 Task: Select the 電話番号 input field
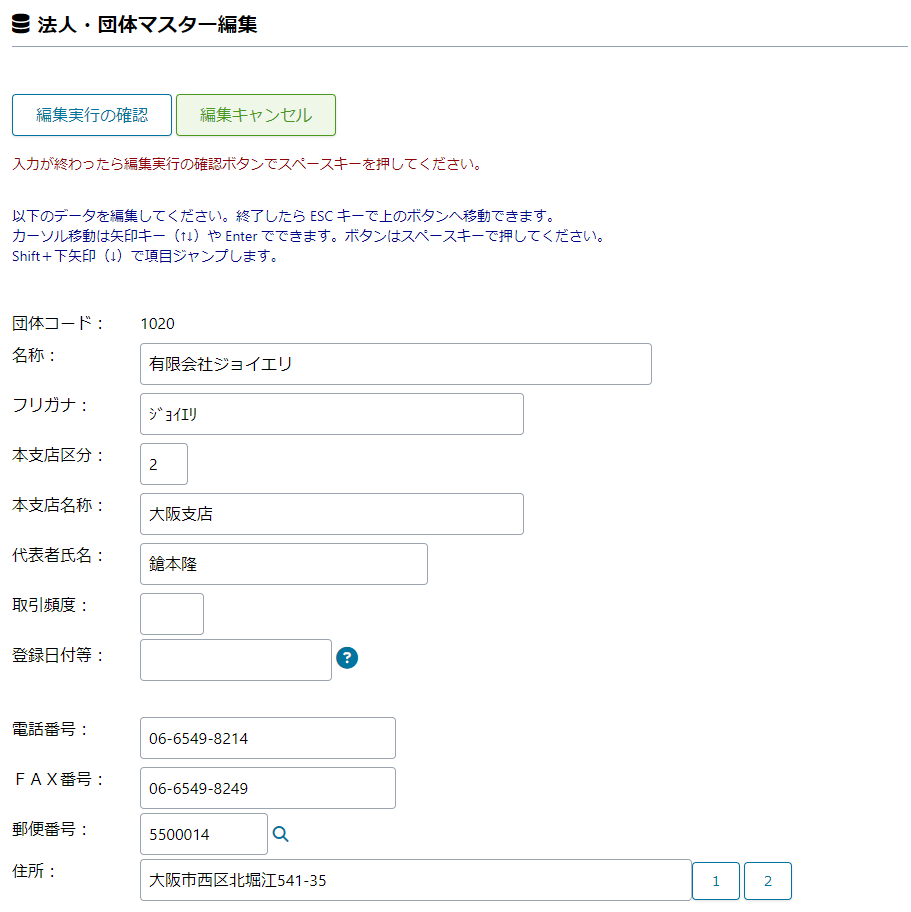coord(267,738)
